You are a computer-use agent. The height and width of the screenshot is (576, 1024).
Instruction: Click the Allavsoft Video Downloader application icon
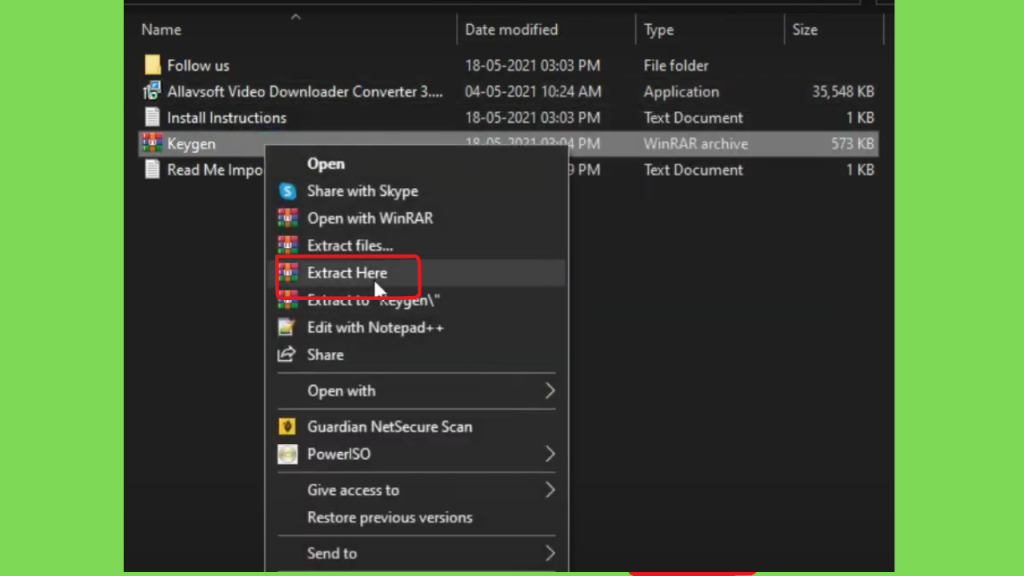point(152,91)
